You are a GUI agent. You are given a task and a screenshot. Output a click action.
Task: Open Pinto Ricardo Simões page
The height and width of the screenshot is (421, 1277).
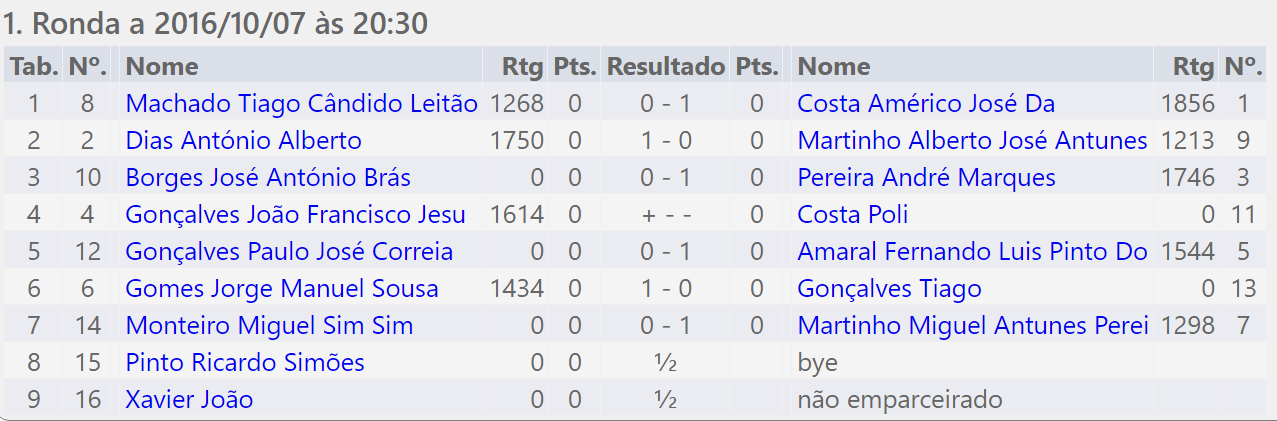[245, 363]
